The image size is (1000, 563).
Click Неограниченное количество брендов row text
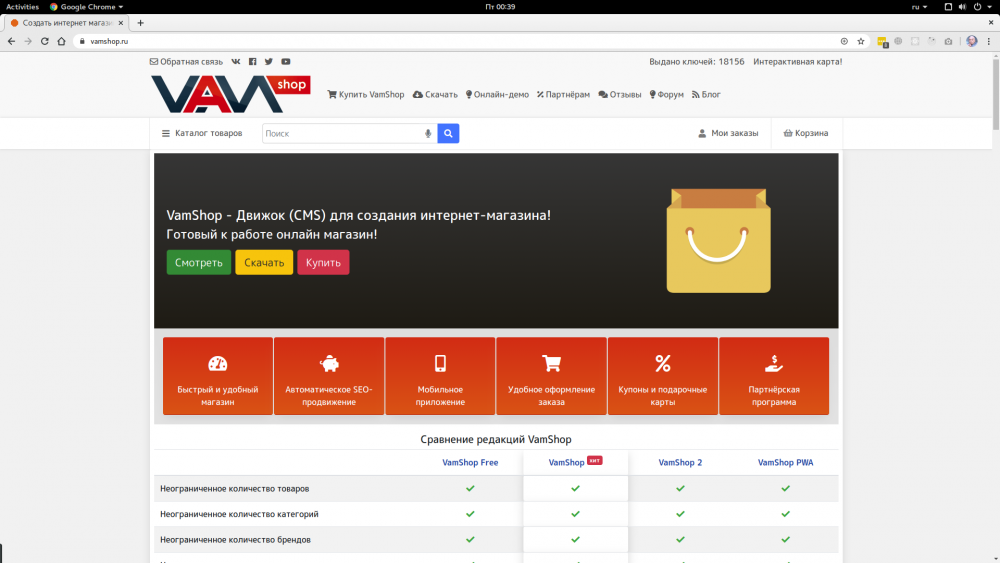point(235,539)
